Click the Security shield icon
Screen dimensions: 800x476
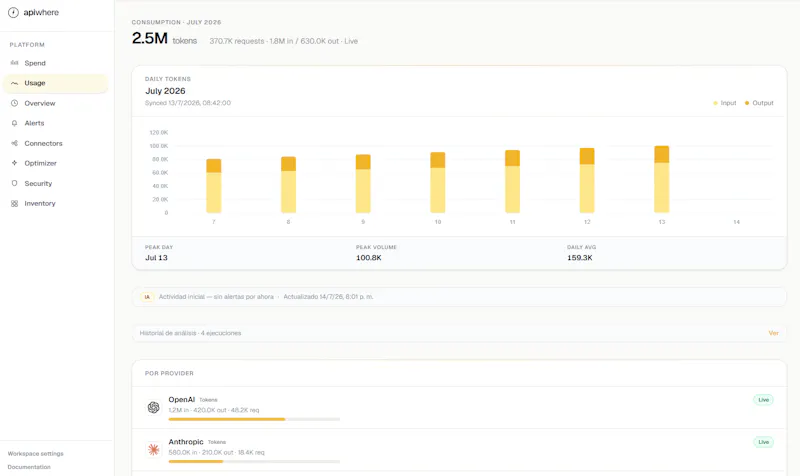click(14, 183)
